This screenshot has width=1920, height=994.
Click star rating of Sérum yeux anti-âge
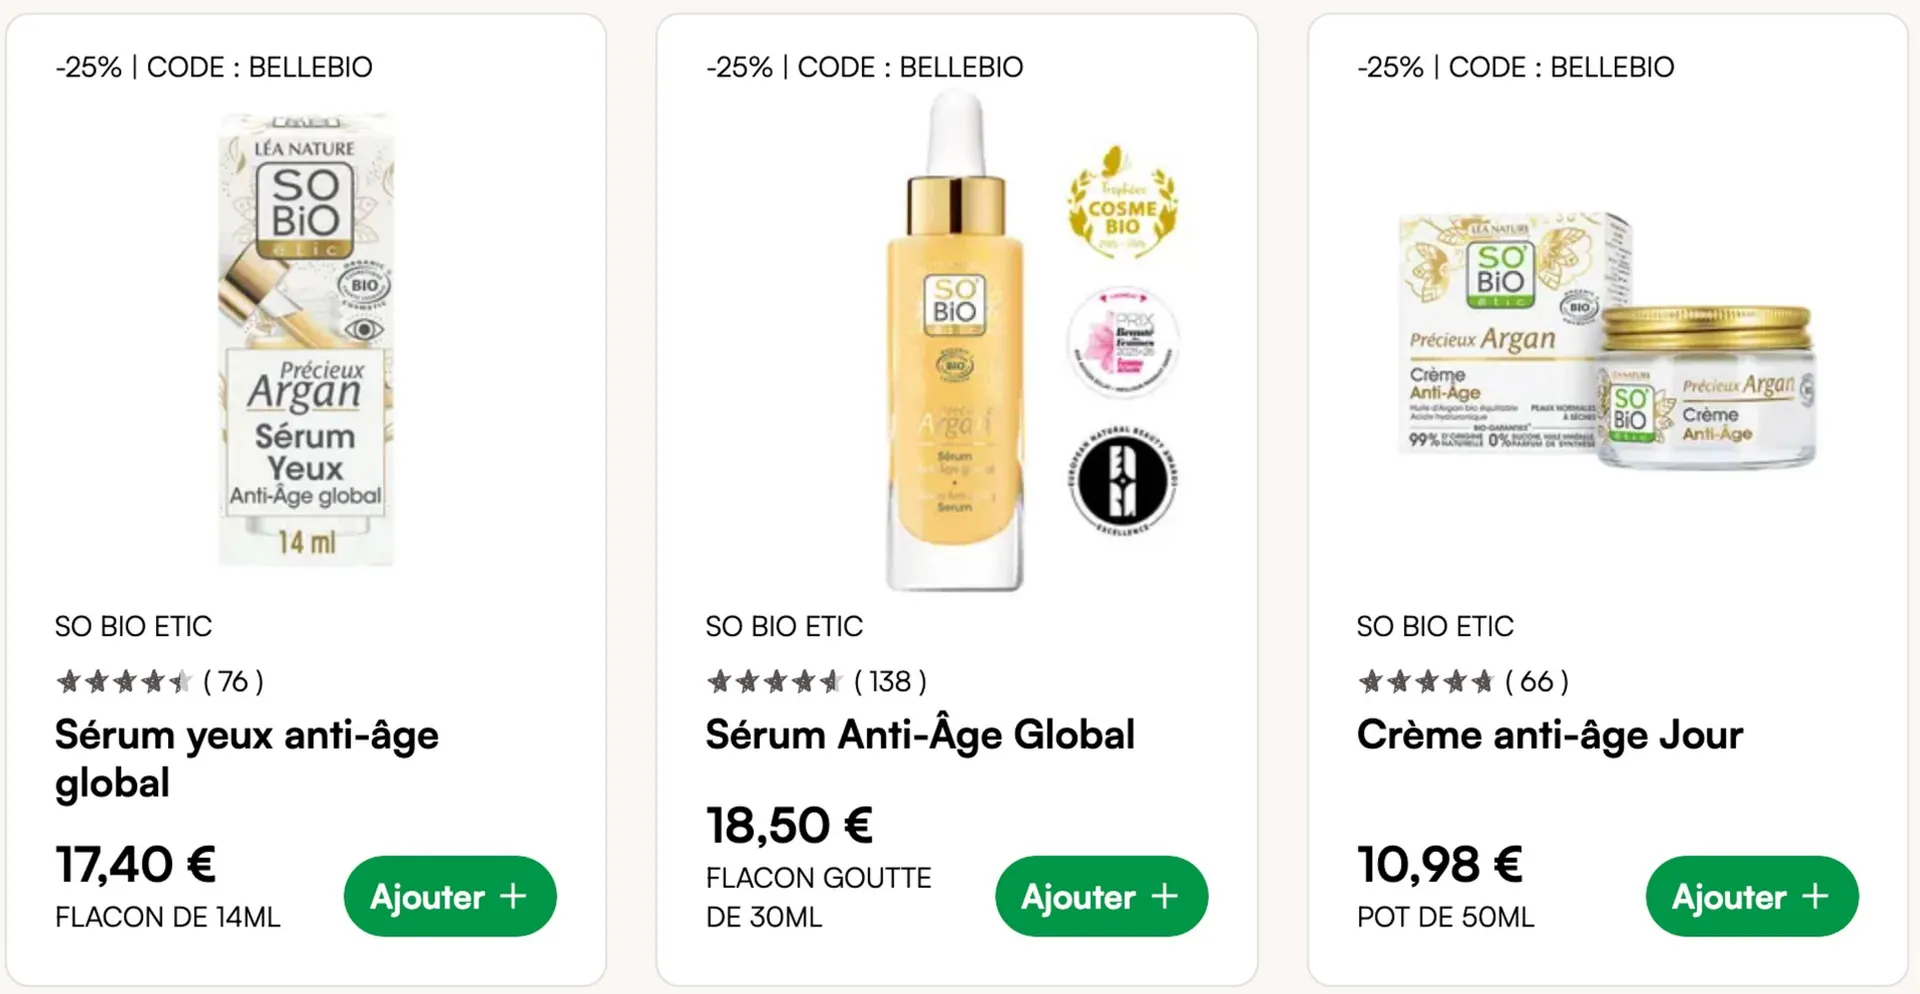(x=124, y=682)
